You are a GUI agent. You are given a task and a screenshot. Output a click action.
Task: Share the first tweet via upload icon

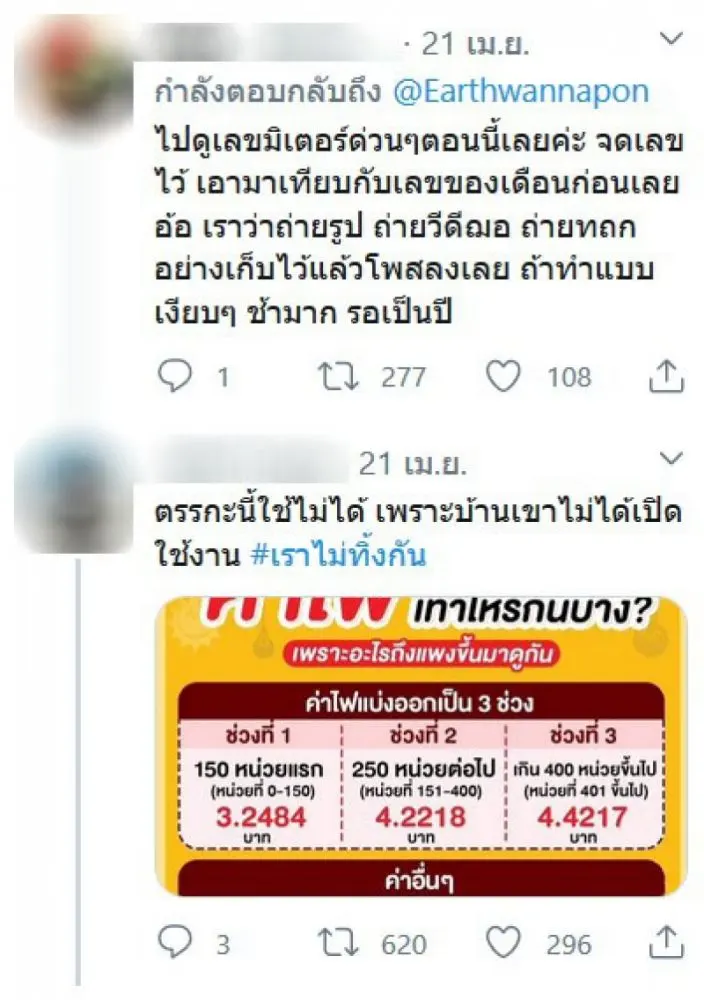click(x=666, y=376)
